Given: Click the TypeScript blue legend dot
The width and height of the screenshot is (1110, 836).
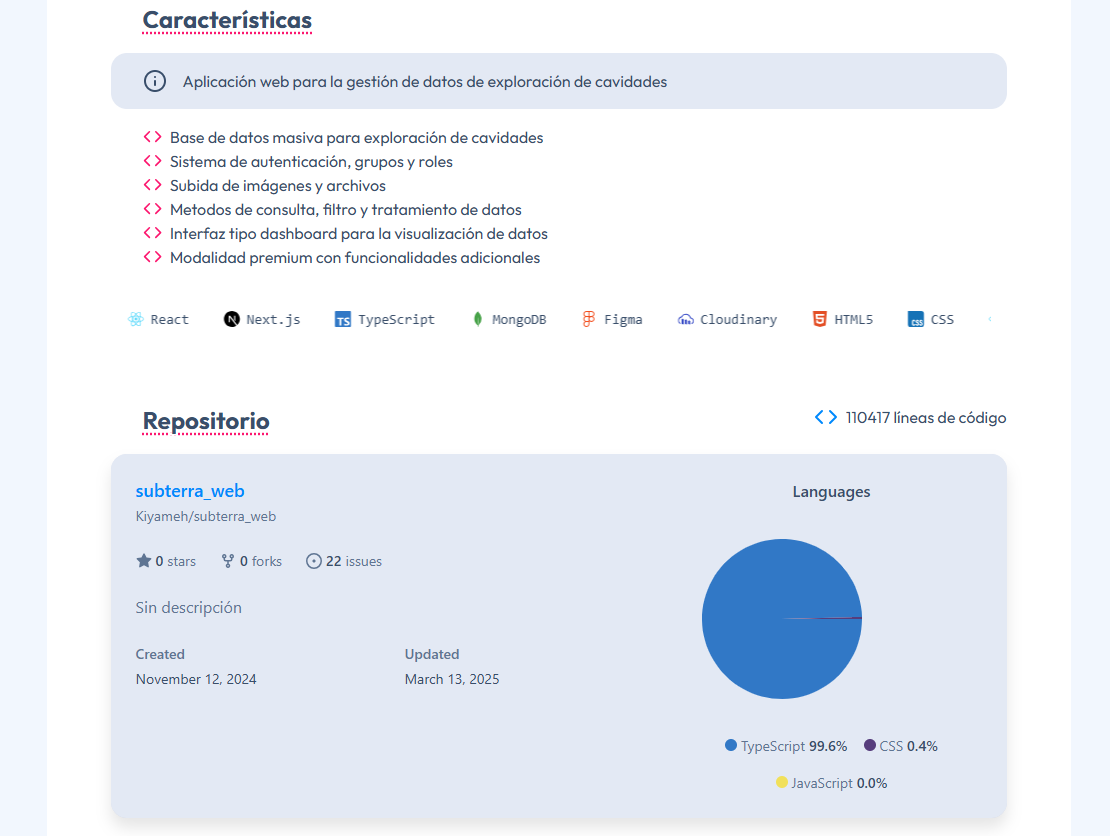Looking at the screenshot, I should (x=731, y=745).
